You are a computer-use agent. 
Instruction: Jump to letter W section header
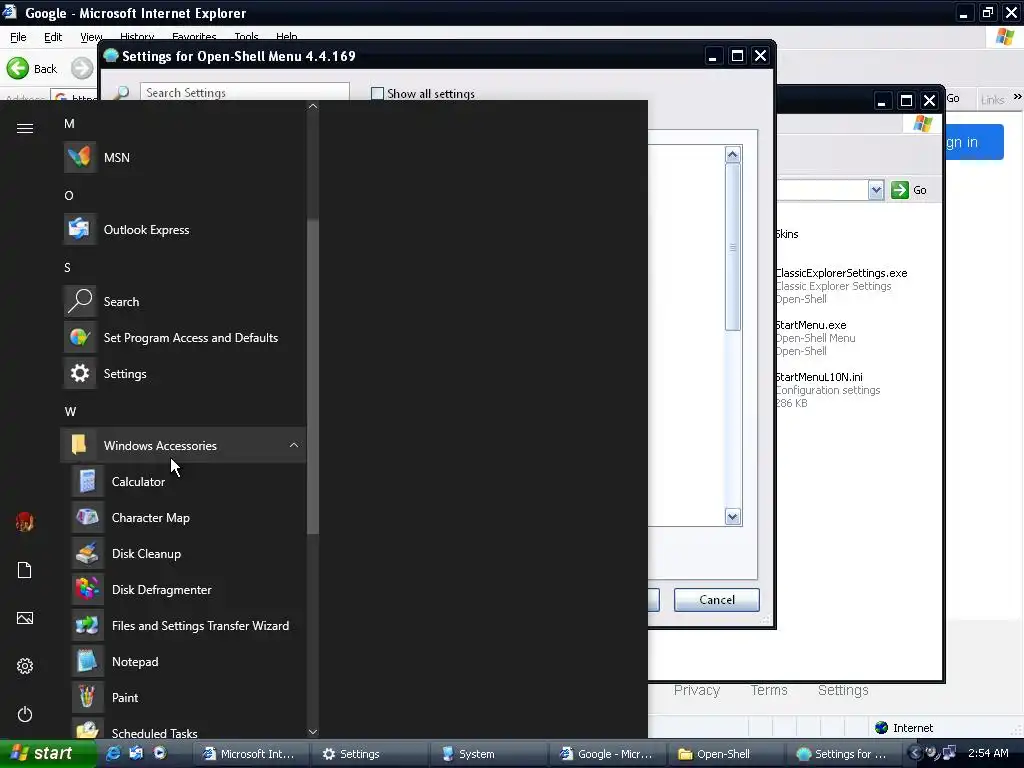[70, 411]
